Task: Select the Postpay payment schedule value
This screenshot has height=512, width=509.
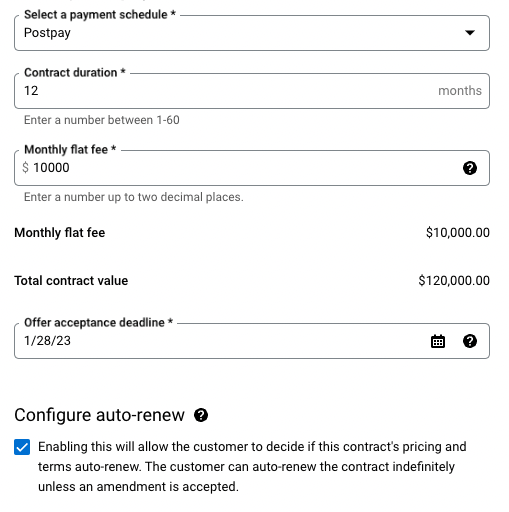Action: click(x=47, y=33)
